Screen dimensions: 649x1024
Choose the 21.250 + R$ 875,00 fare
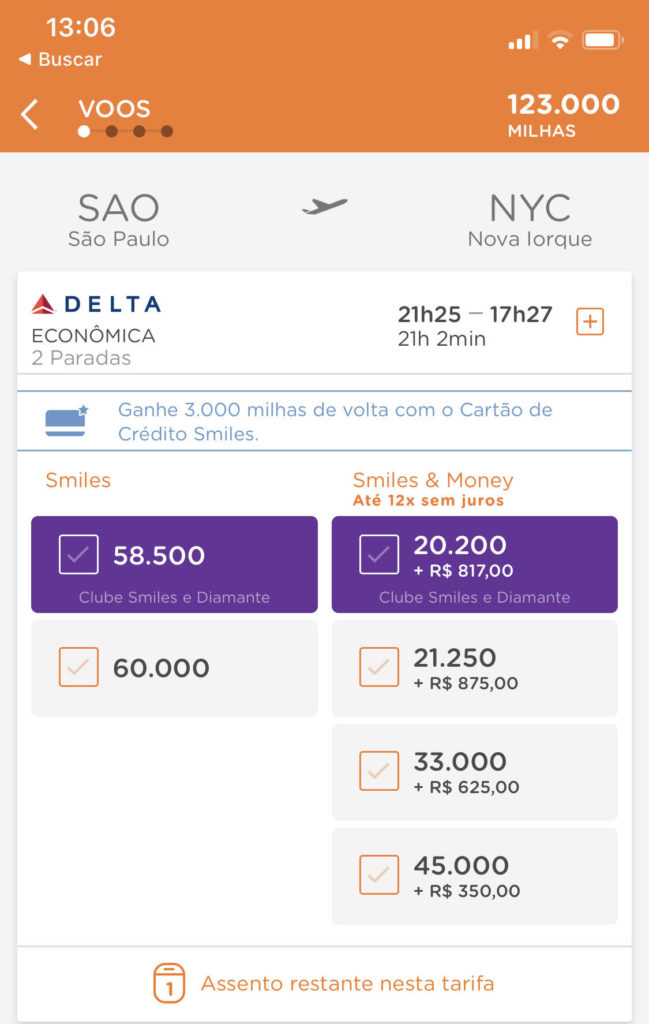475,667
